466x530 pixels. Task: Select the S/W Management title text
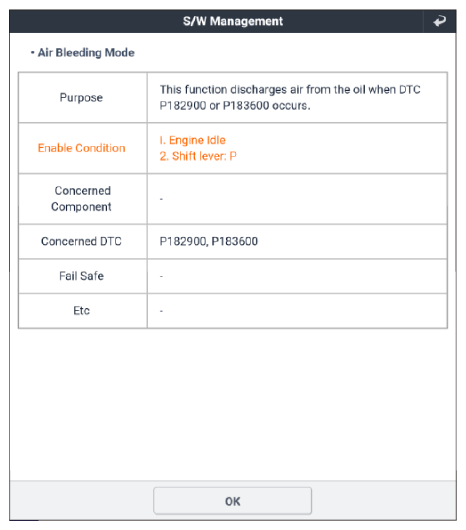[x=233, y=21]
